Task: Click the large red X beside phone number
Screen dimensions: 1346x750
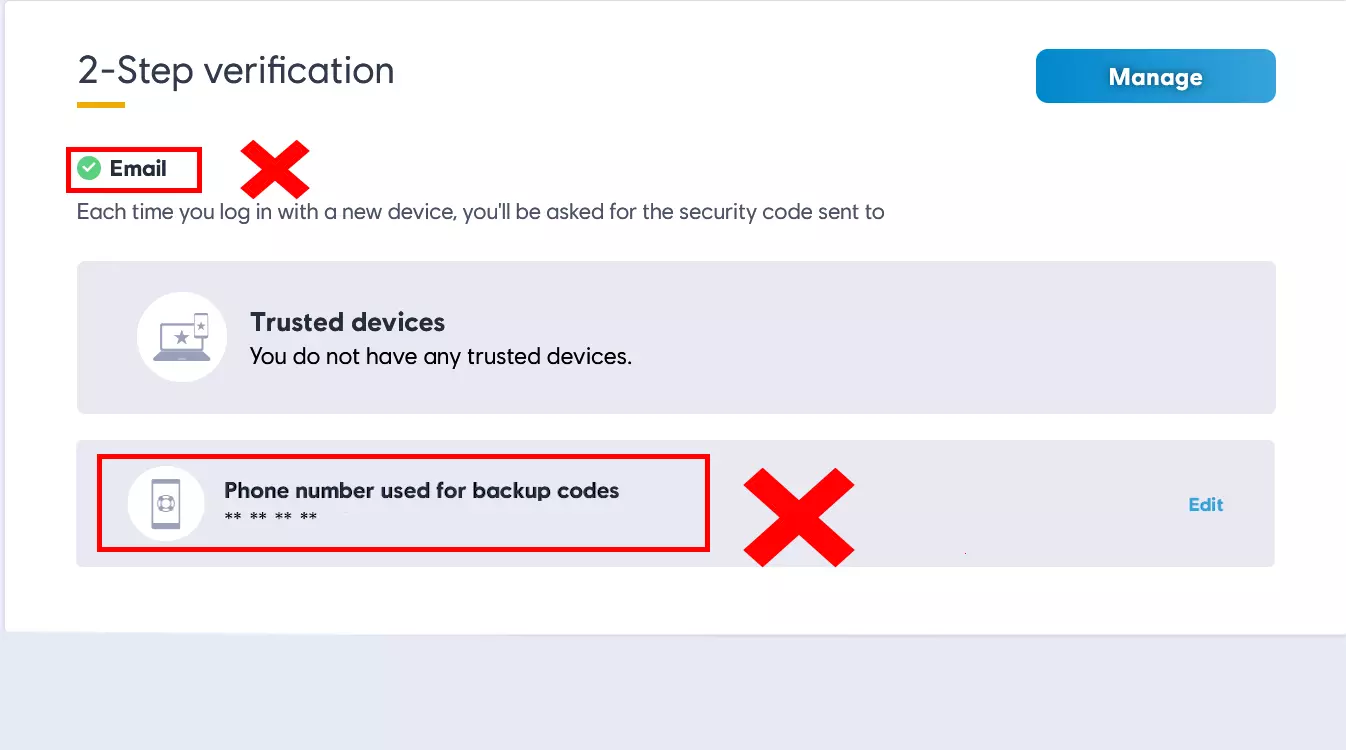Action: tap(798, 517)
